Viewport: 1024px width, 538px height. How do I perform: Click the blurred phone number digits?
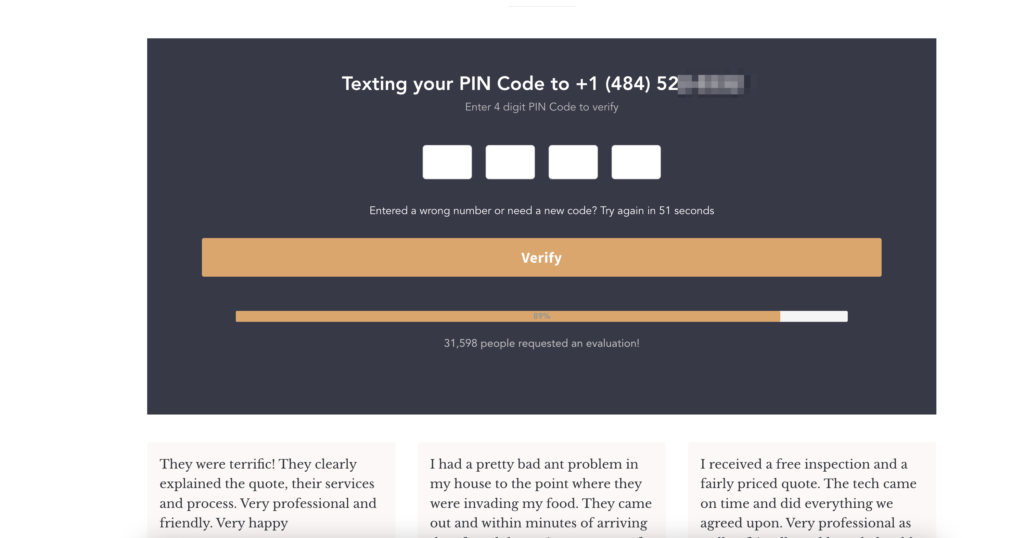(x=712, y=84)
